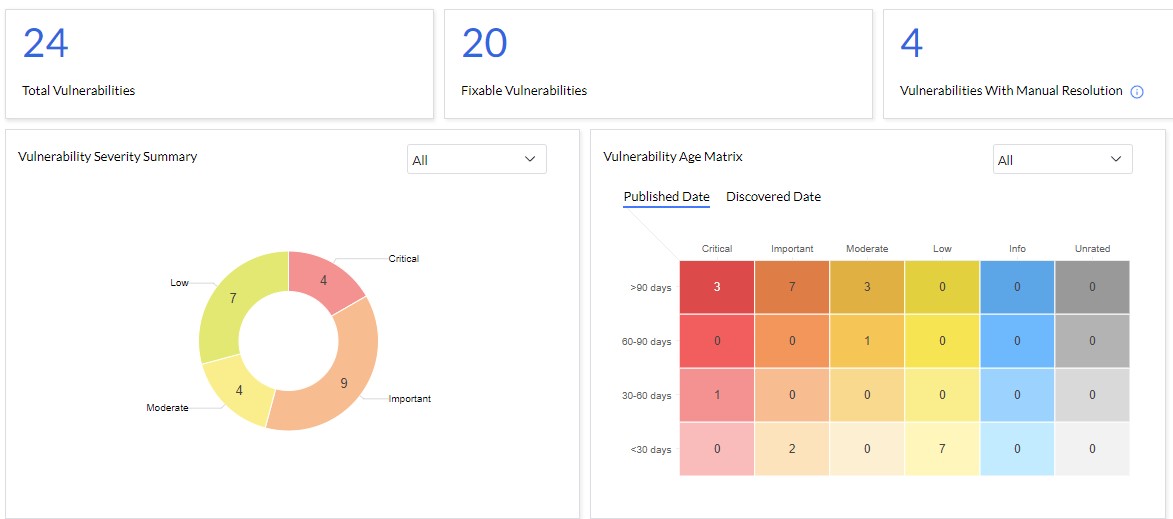Select the Important slice showing 9
Screen dimensions: 1173x519
[x=345, y=385]
